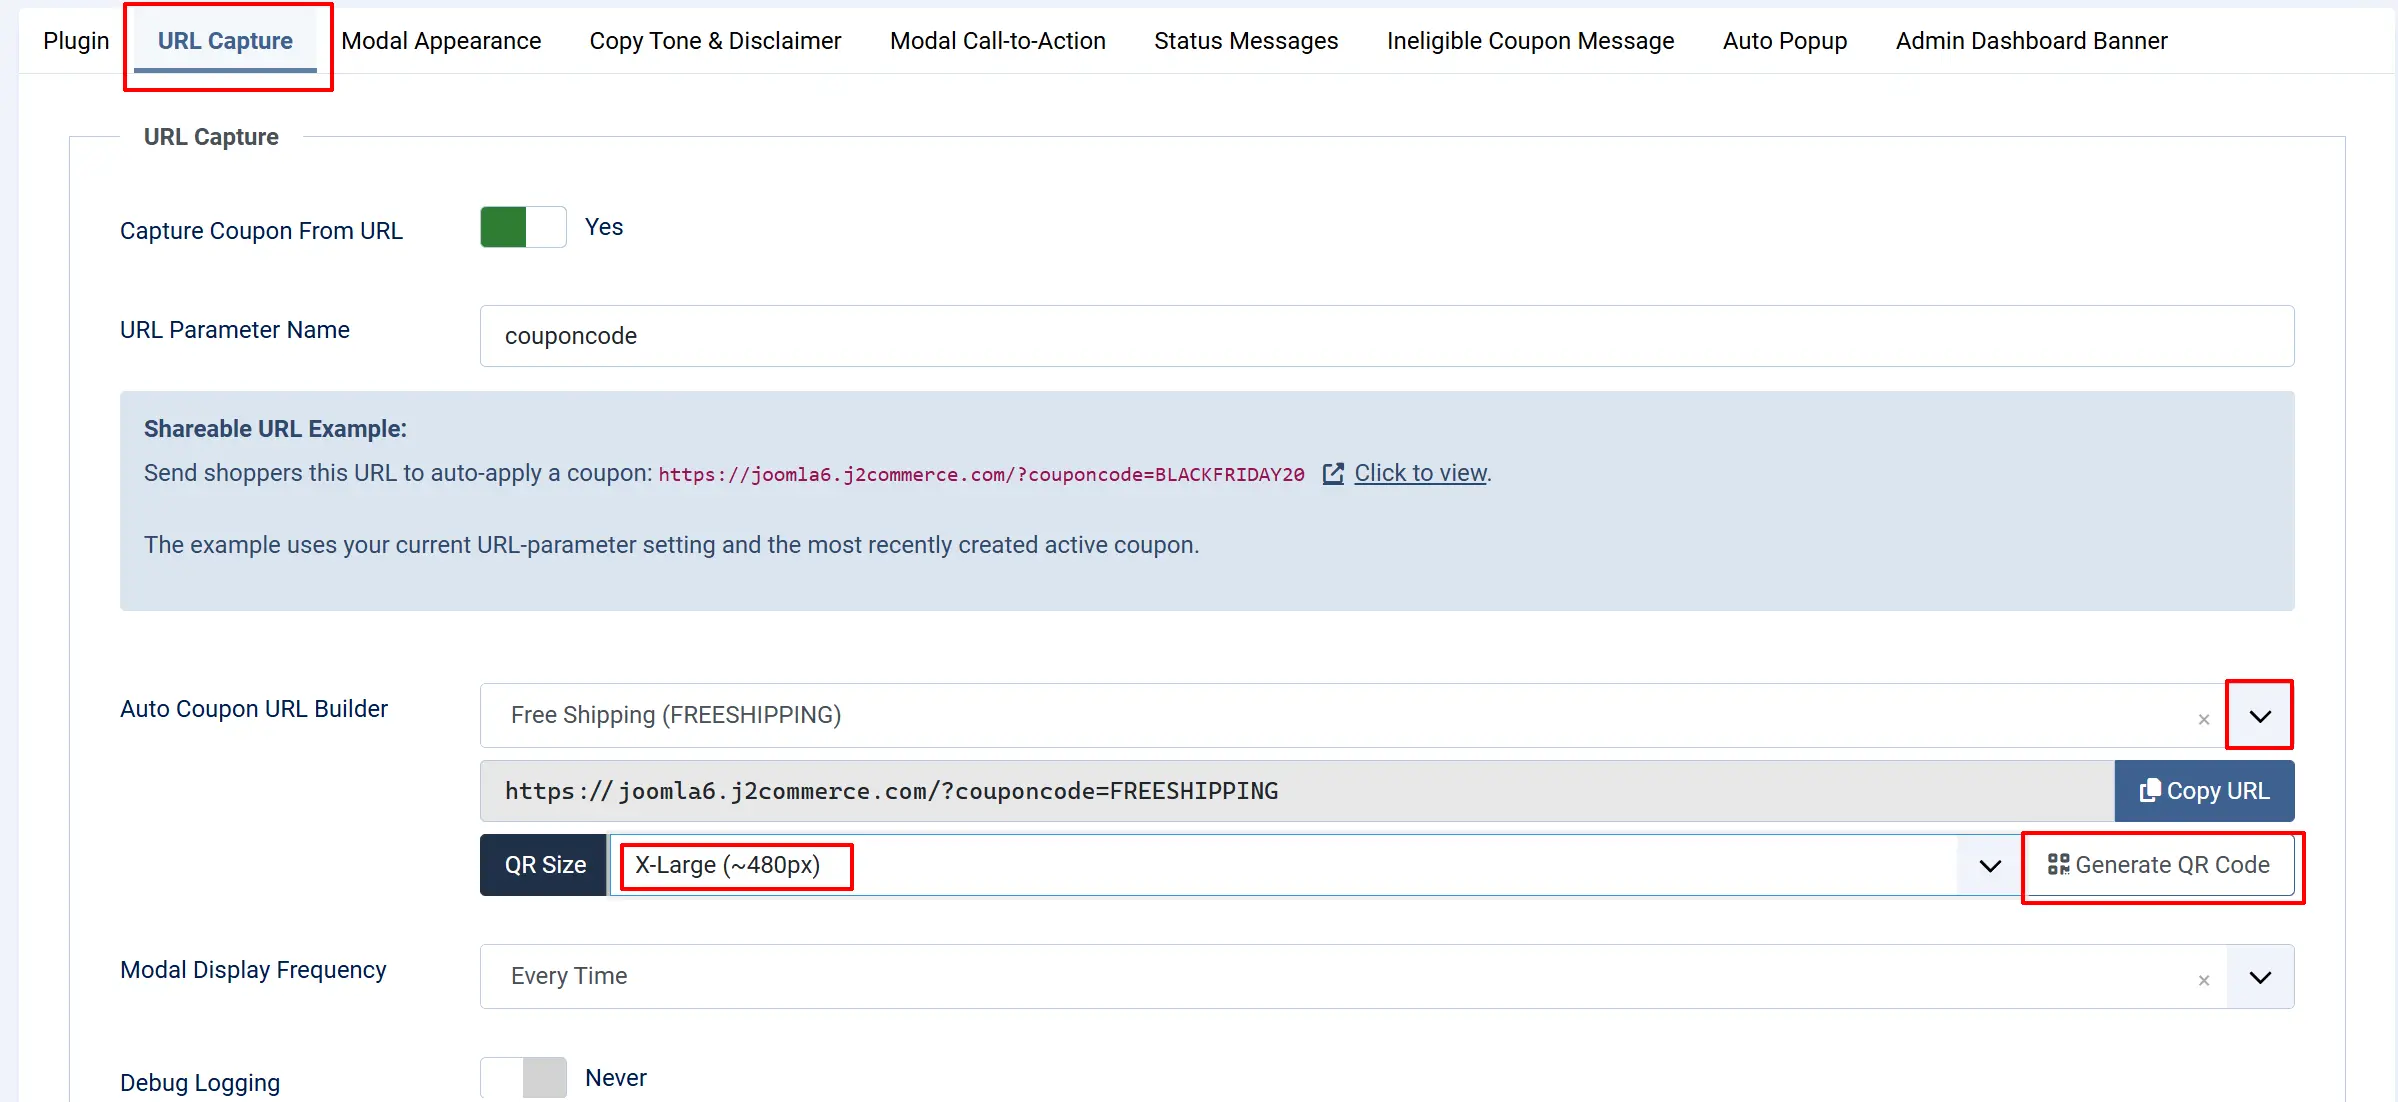Click the Shareable URL Example heading
Viewport: 2398px width, 1102px height.
(x=275, y=429)
